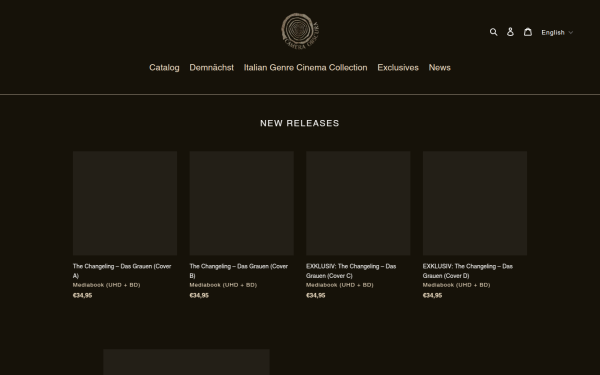Image resolution: width=600 pixels, height=375 pixels.
Task: Click the Cover D price €34,95
Action: coord(432,295)
